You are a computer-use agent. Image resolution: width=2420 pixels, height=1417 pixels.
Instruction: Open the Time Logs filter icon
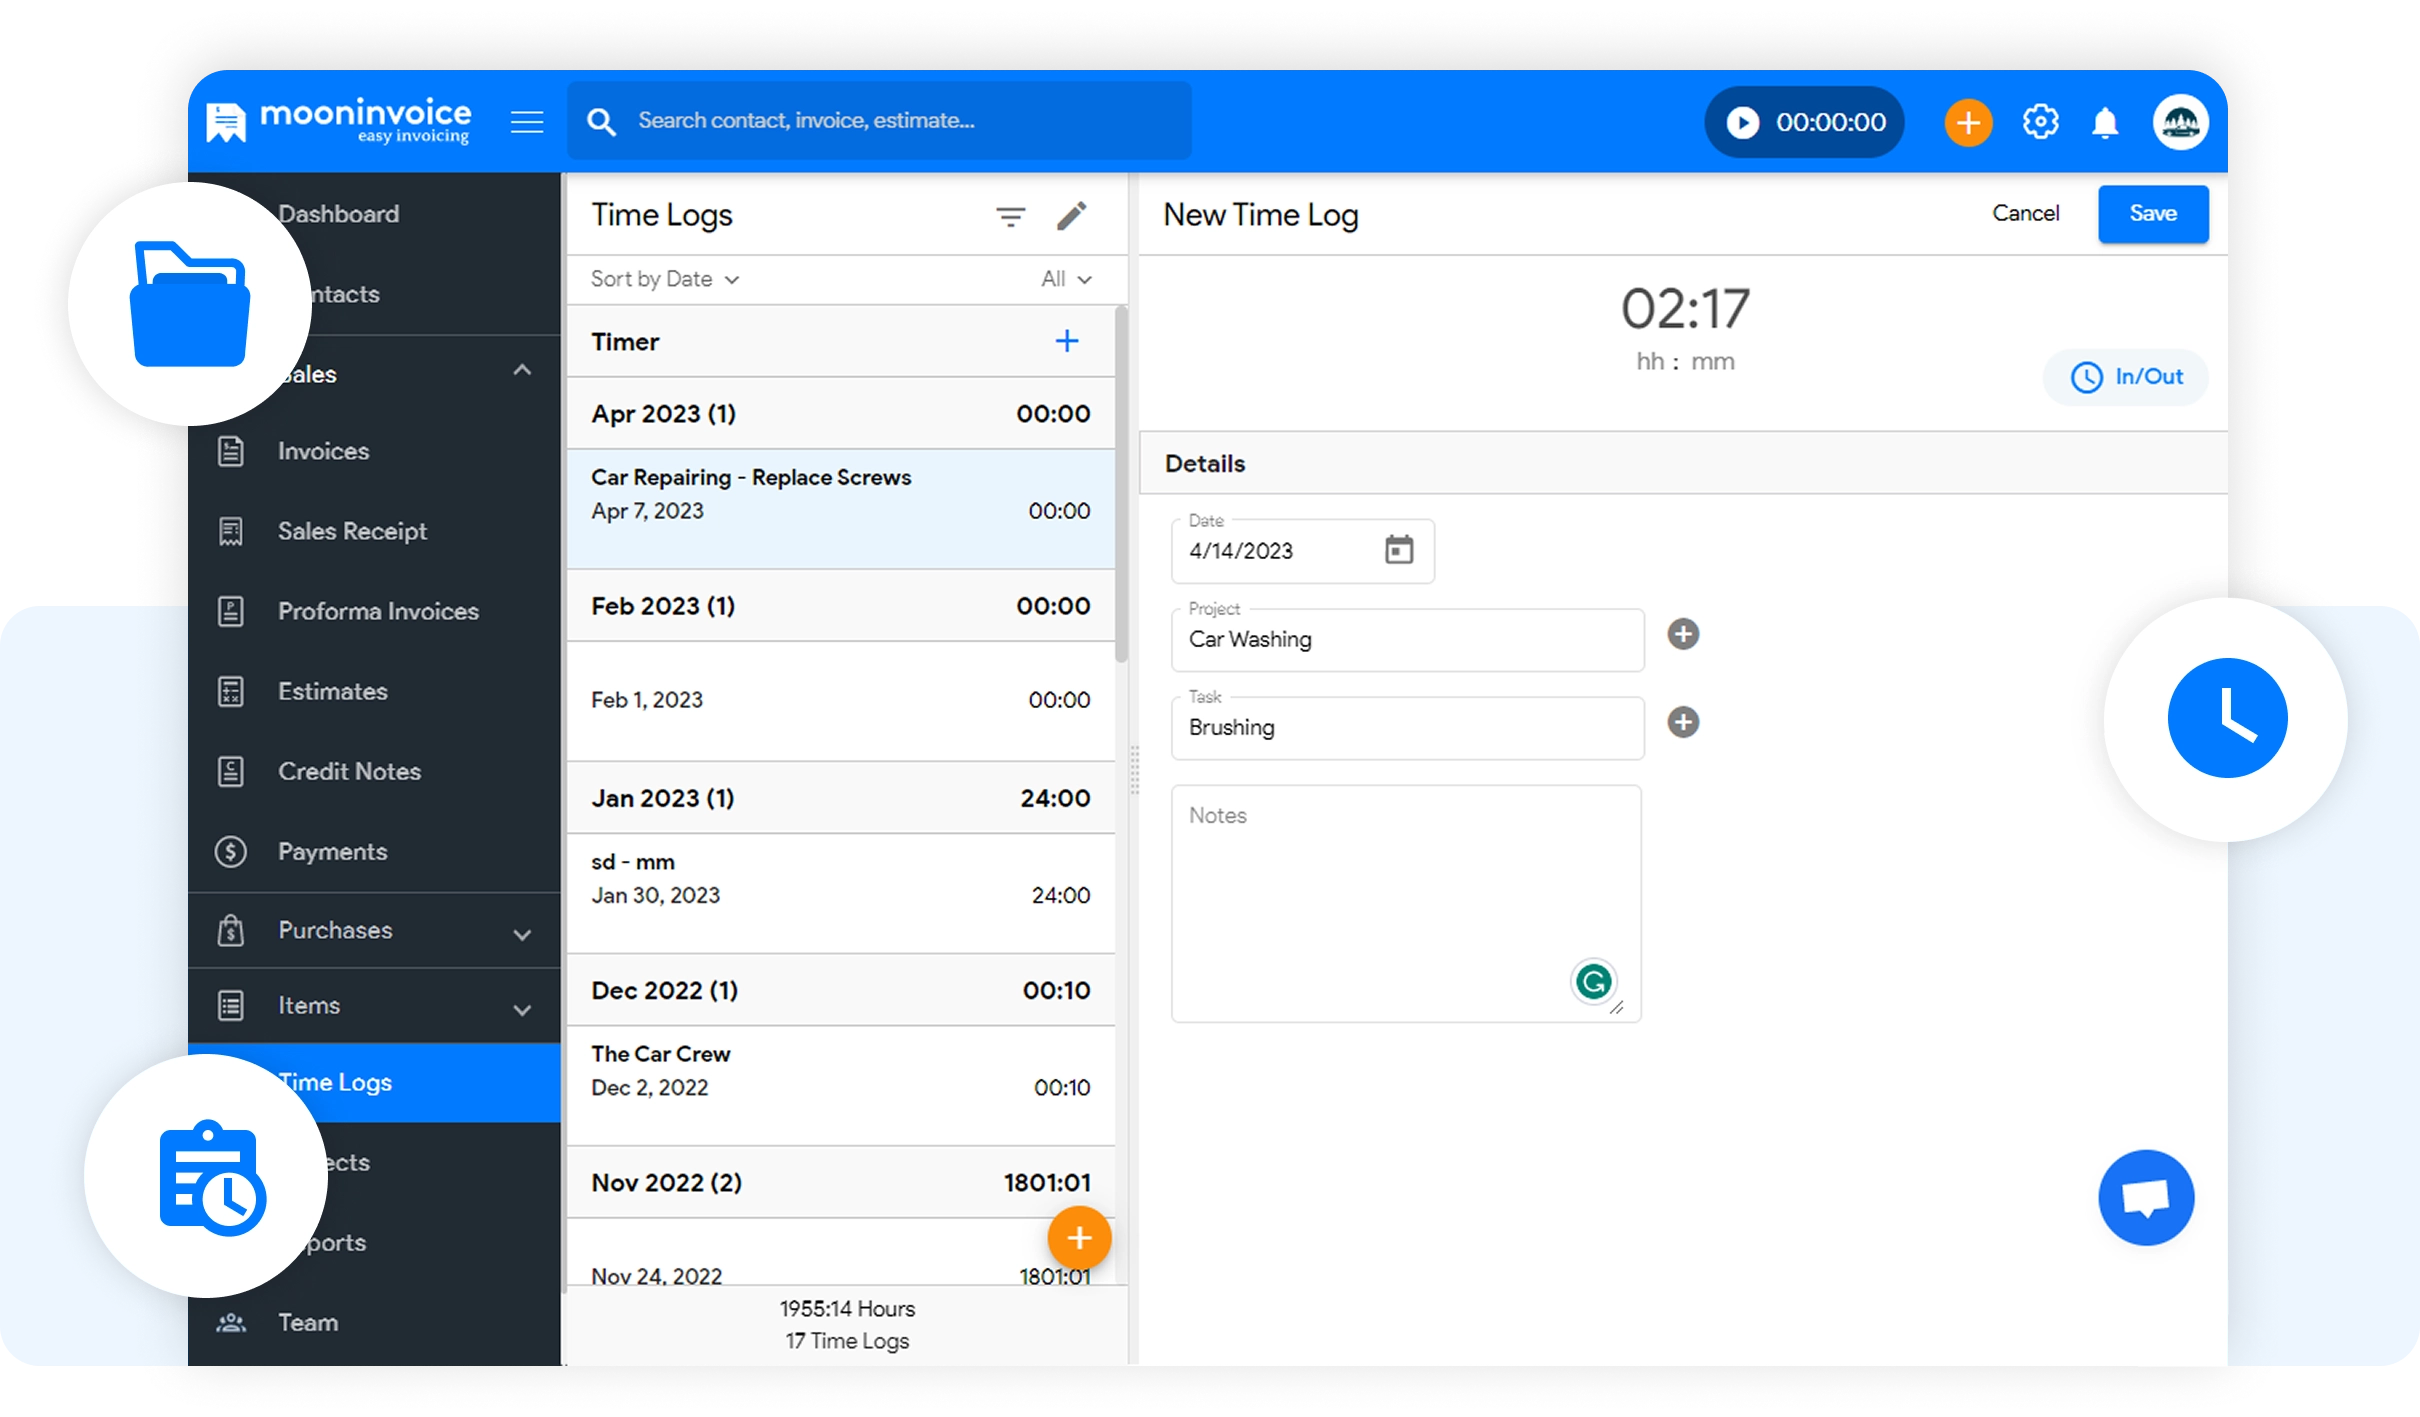pyautogui.click(x=1010, y=216)
